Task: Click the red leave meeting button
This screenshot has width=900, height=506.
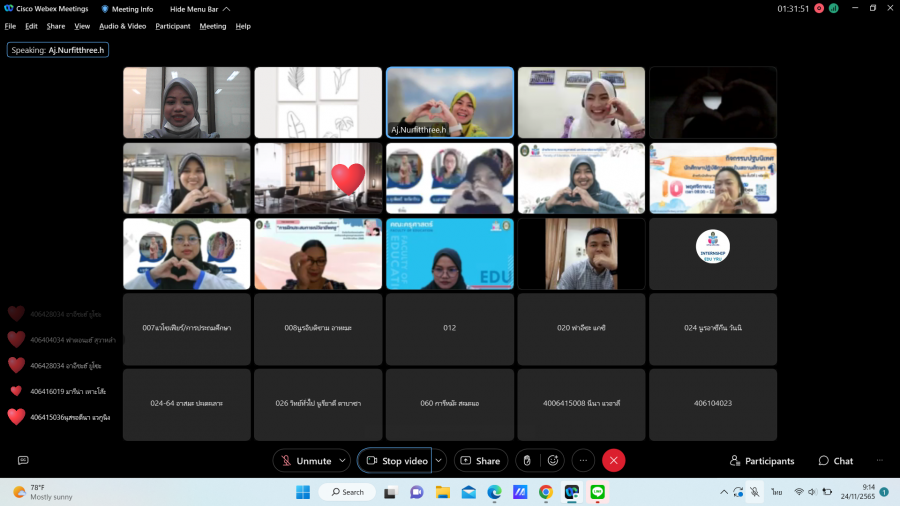Action: [x=614, y=461]
